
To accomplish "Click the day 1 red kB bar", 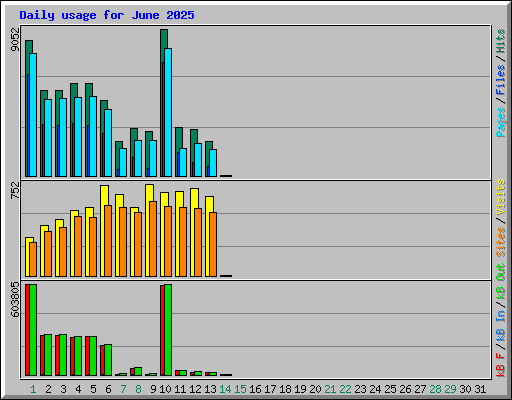I will point(27,330).
